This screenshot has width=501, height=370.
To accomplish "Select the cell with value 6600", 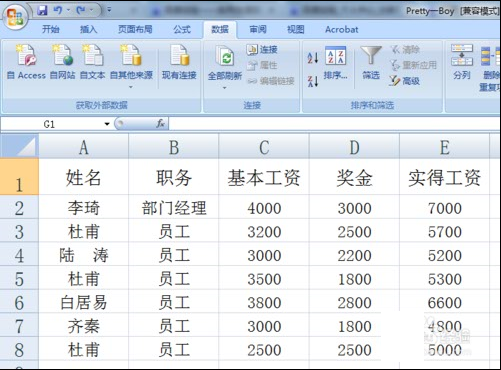I will 445,301.
